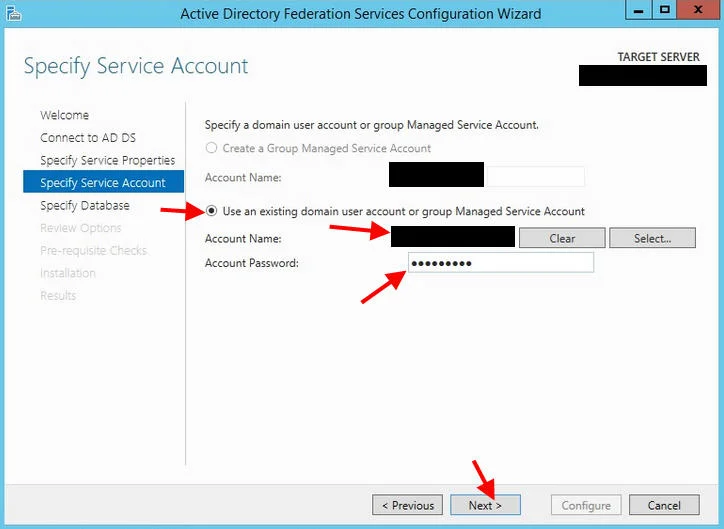Click the Clear button
The height and width of the screenshot is (529, 724).
coord(562,238)
